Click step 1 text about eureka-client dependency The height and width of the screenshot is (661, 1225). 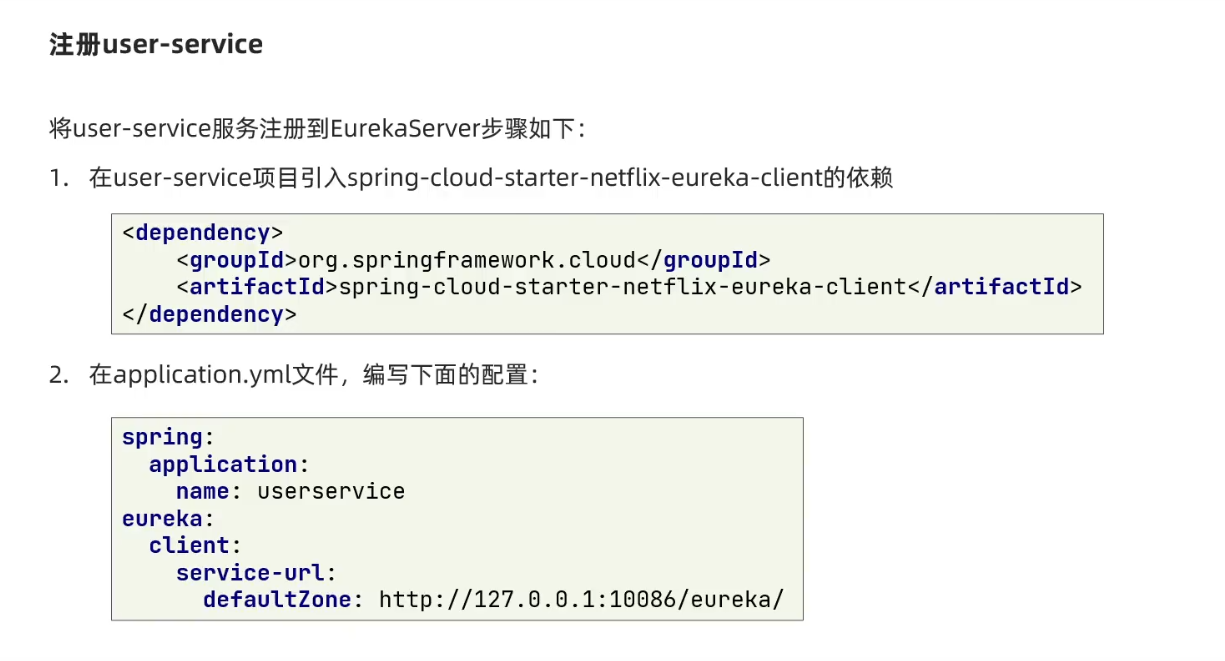(x=490, y=179)
